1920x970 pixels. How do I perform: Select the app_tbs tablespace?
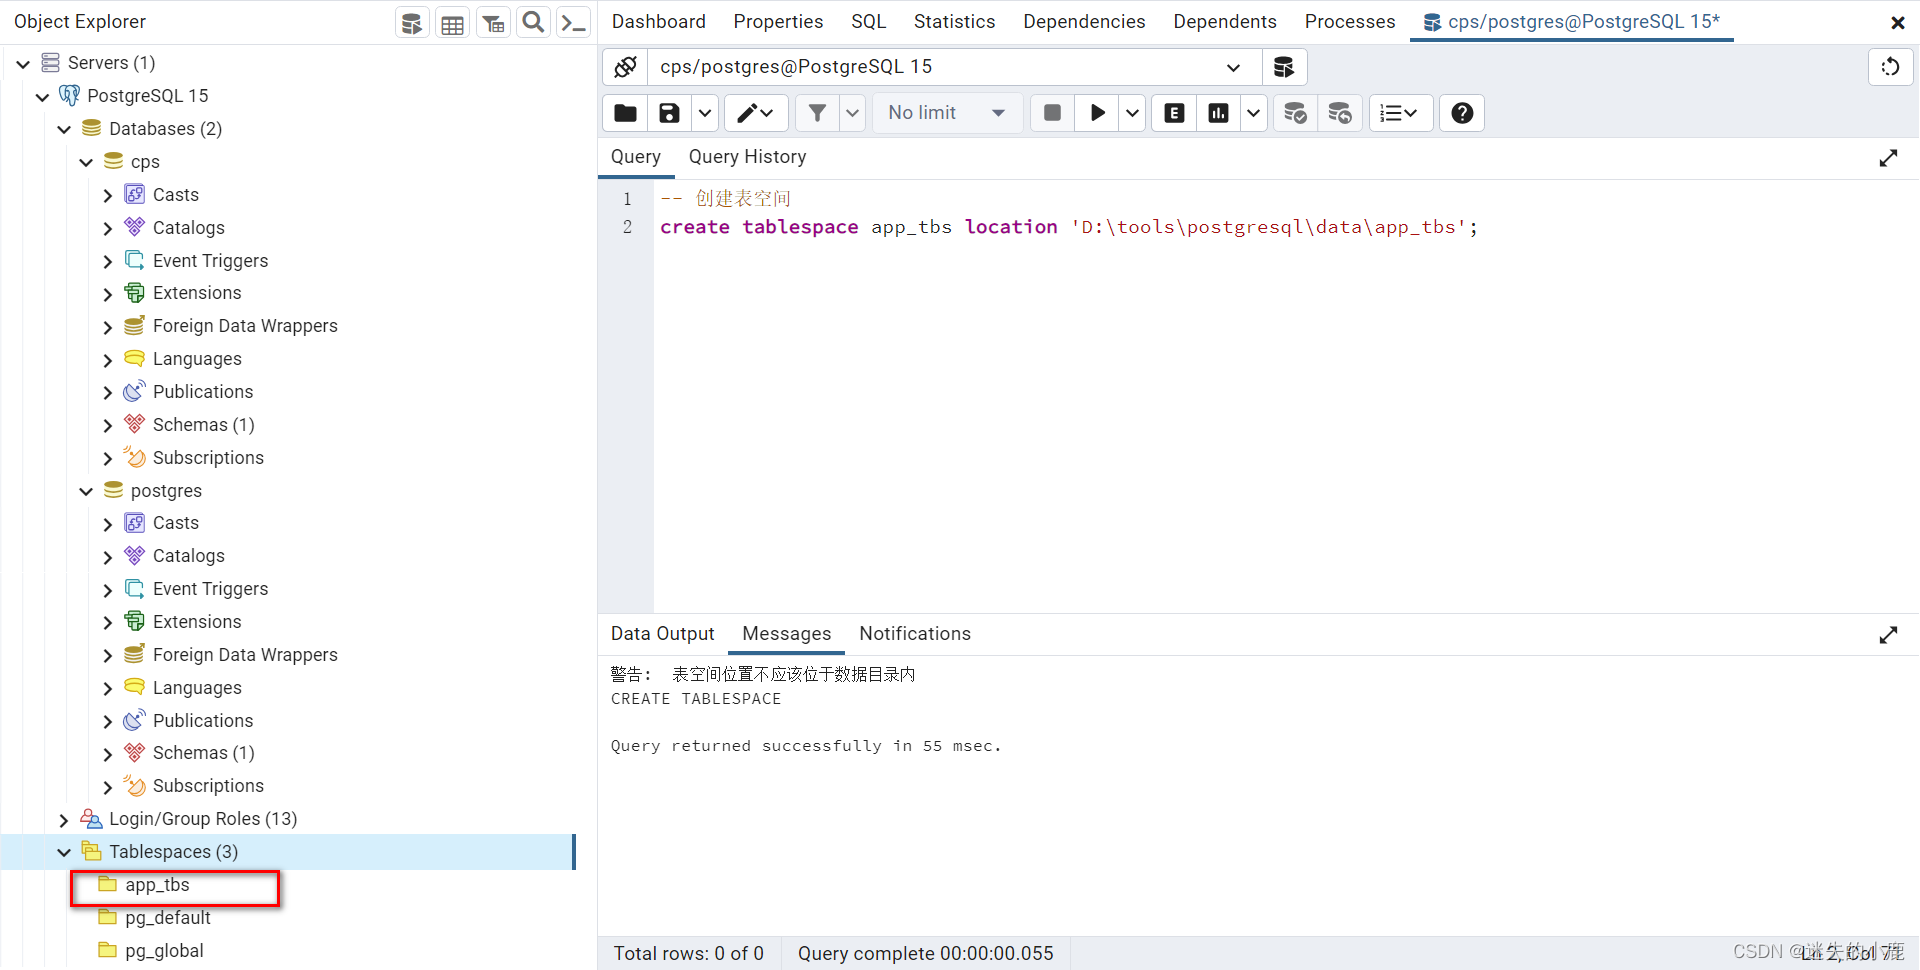coord(157,885)
